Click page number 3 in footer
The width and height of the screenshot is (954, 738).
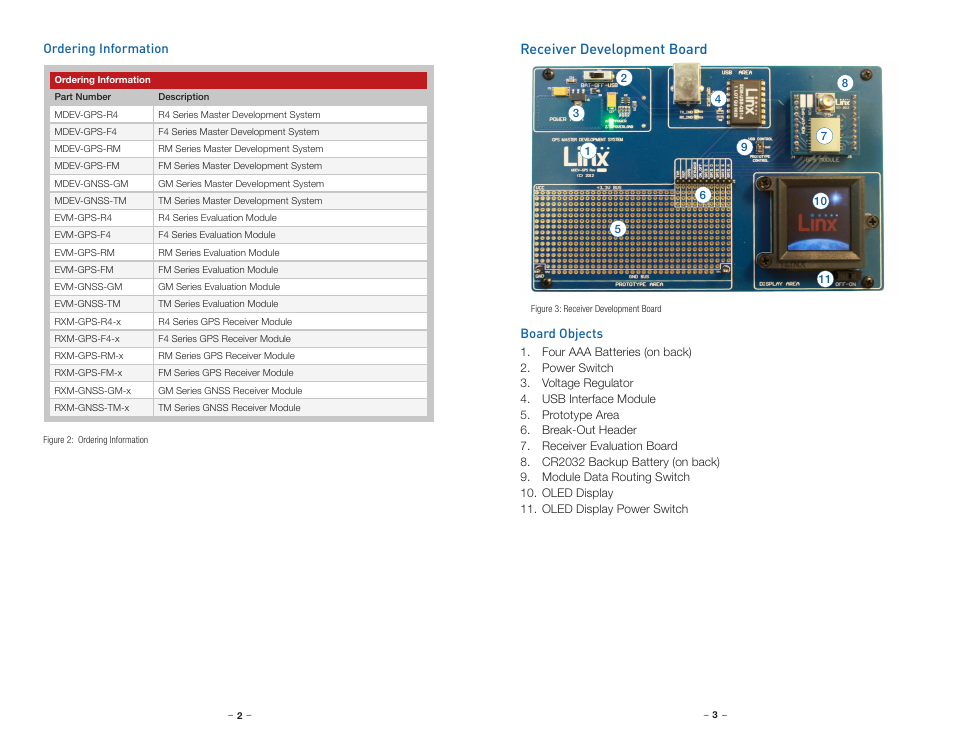[715, 715]
